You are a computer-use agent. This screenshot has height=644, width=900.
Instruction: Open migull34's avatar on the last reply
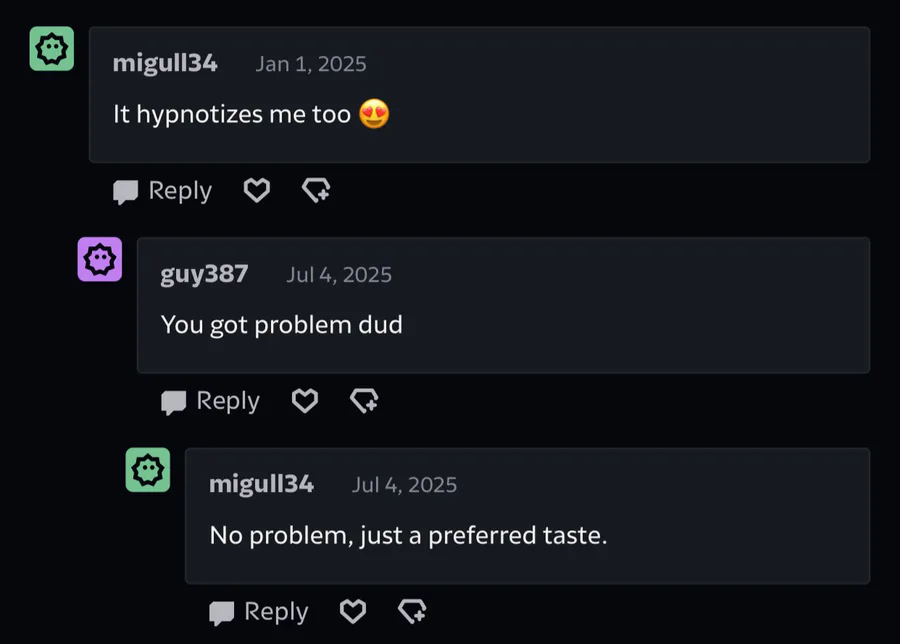(148, 470)
